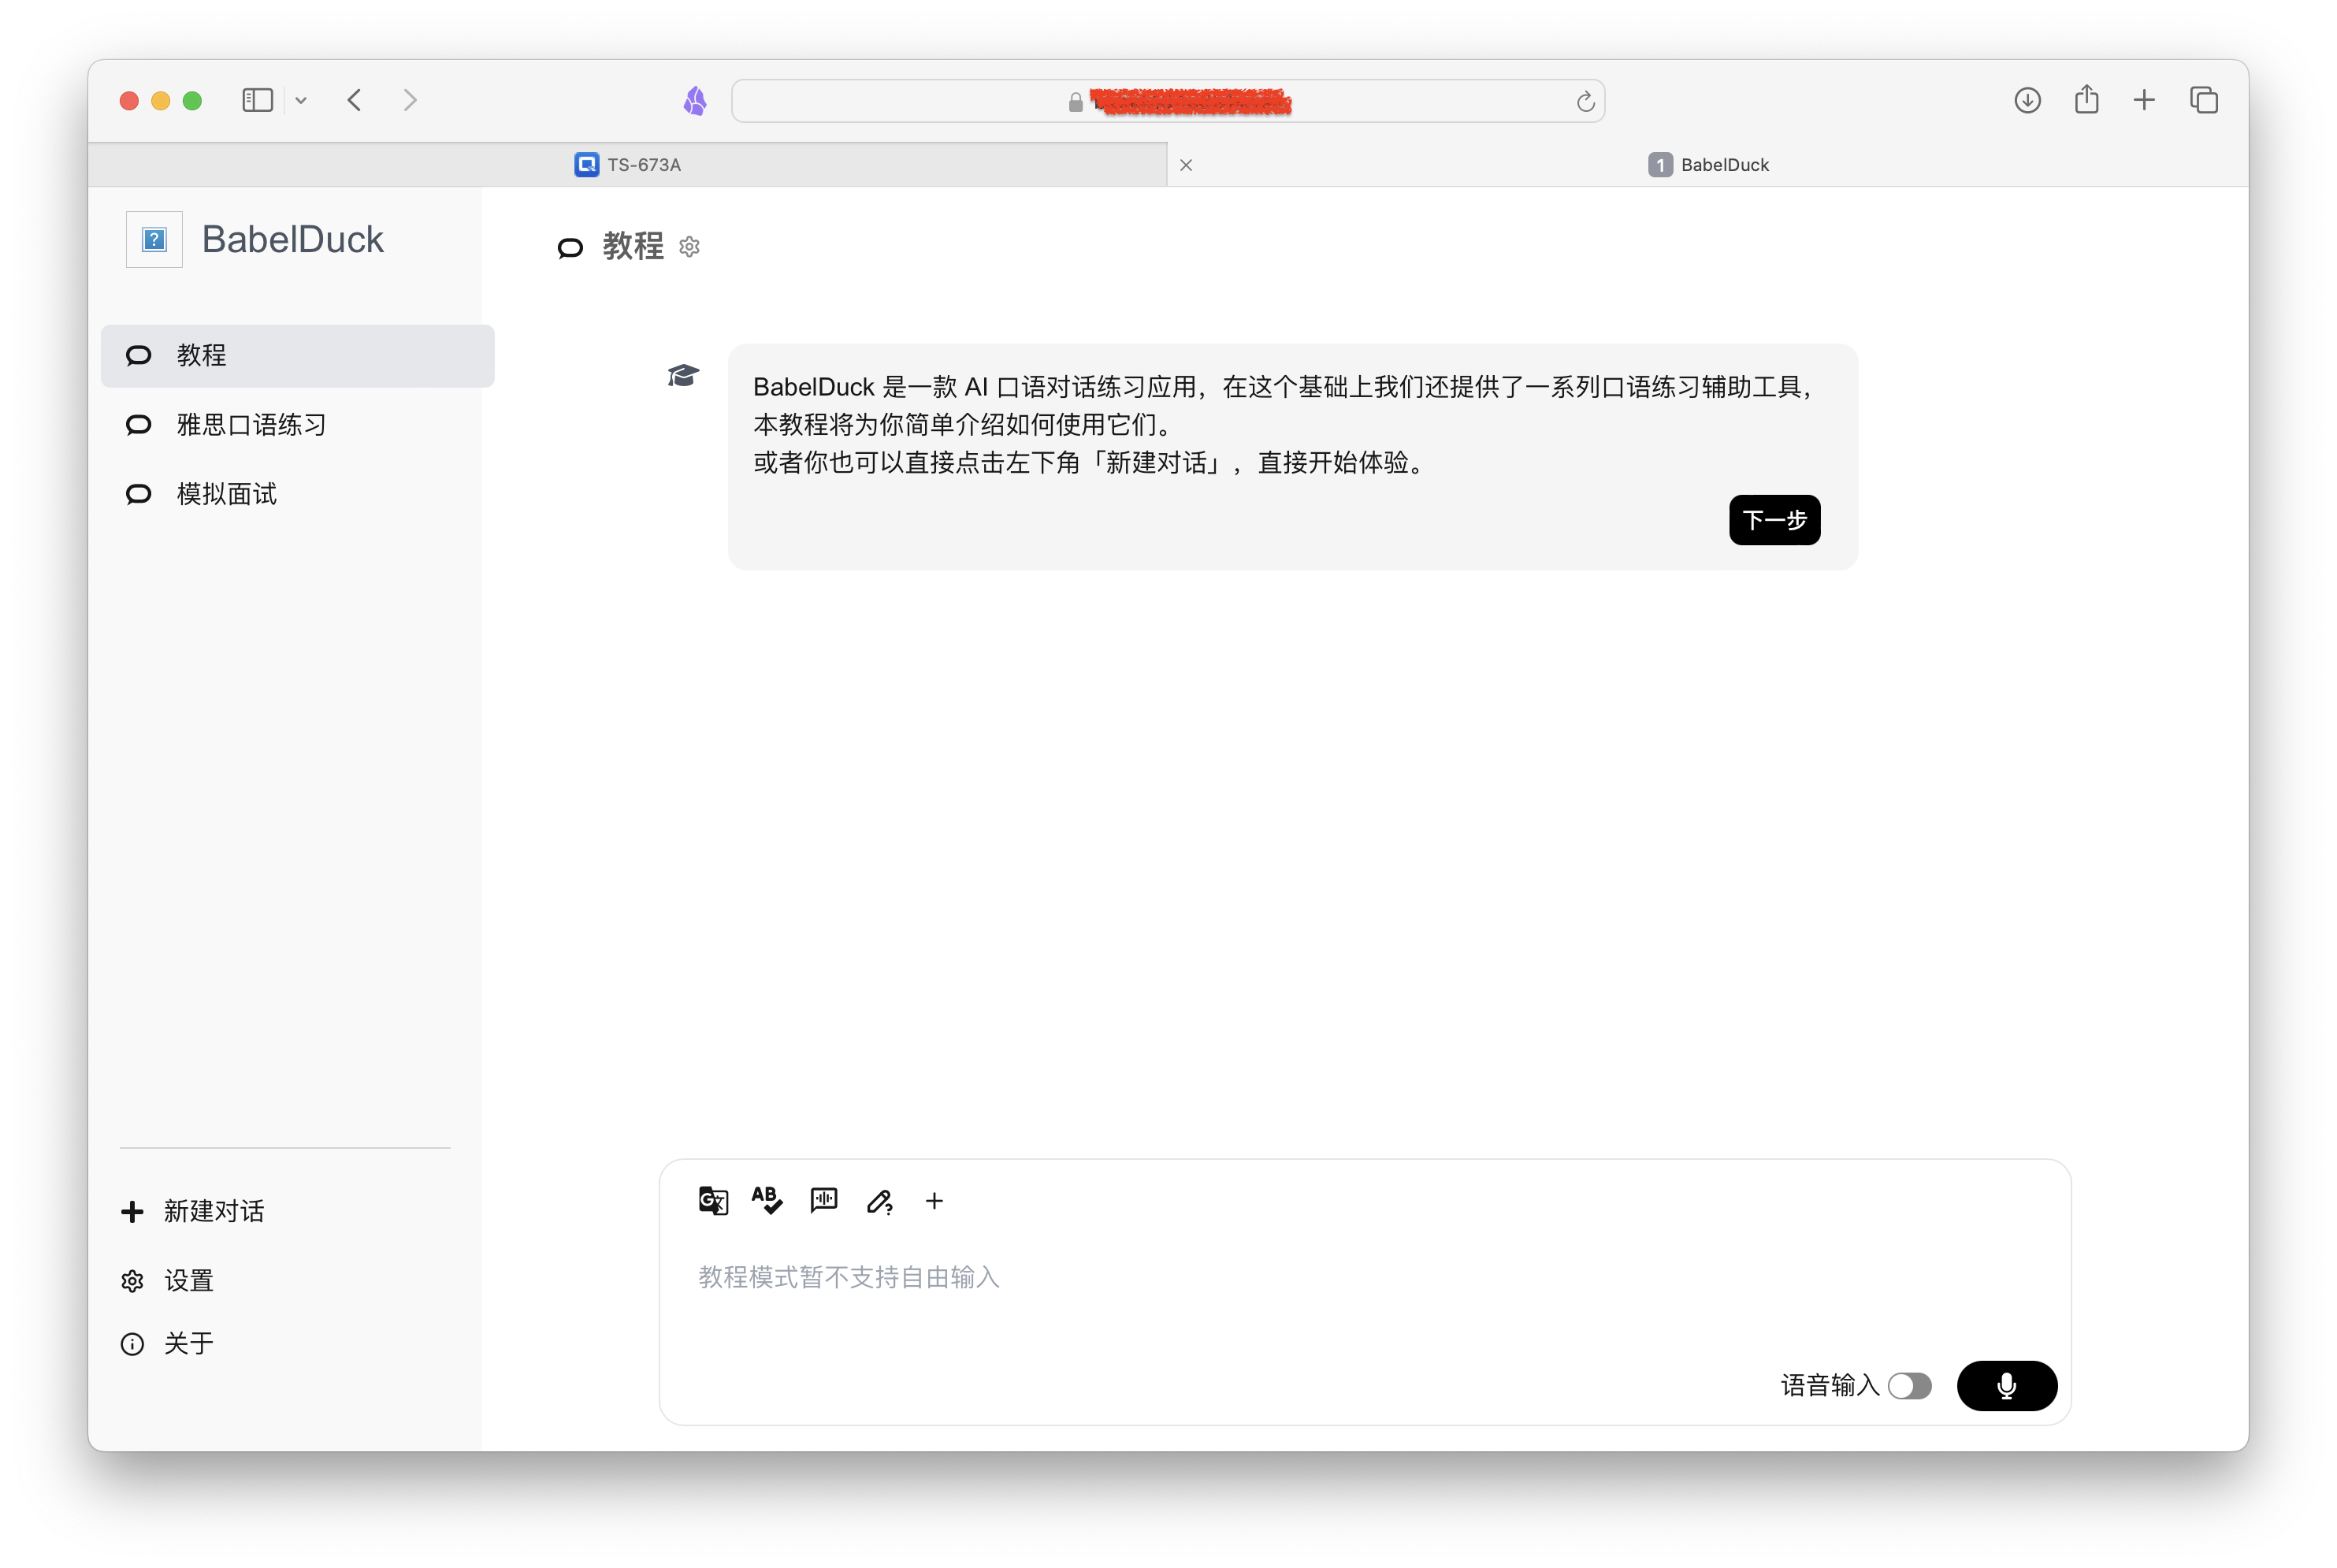Click the translate icon in input toolbar
2337x1568 pixels.
pyautogui.click(x=713, y=1200)
